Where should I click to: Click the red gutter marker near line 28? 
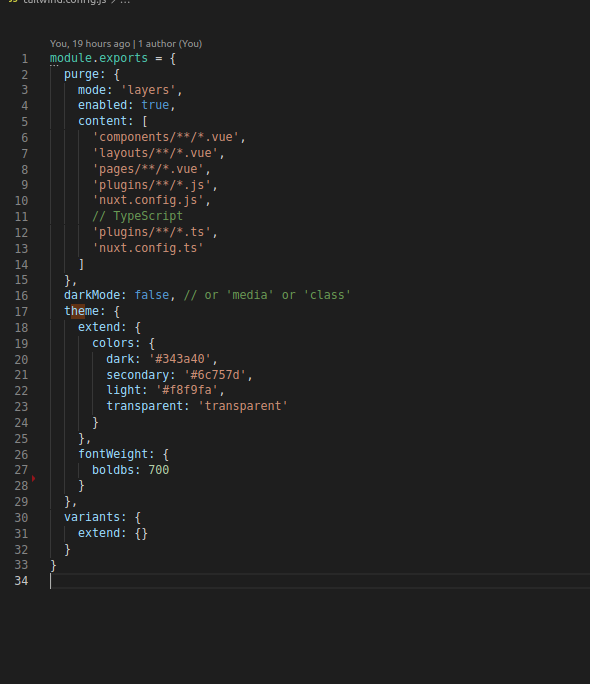coord(34,479)
